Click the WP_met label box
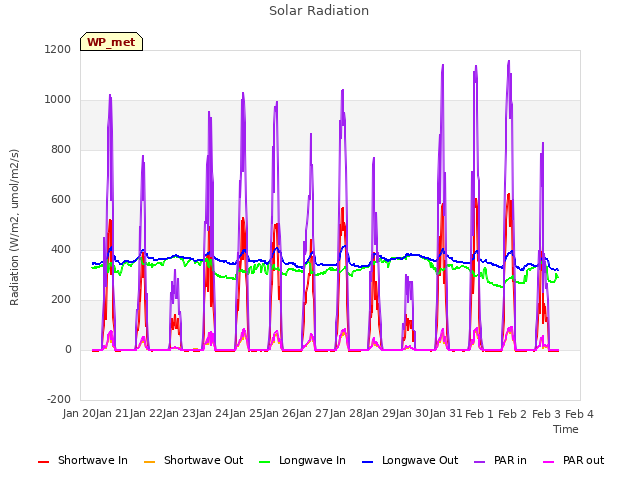The height and width of the screenshot is (480, 640). 111,42
